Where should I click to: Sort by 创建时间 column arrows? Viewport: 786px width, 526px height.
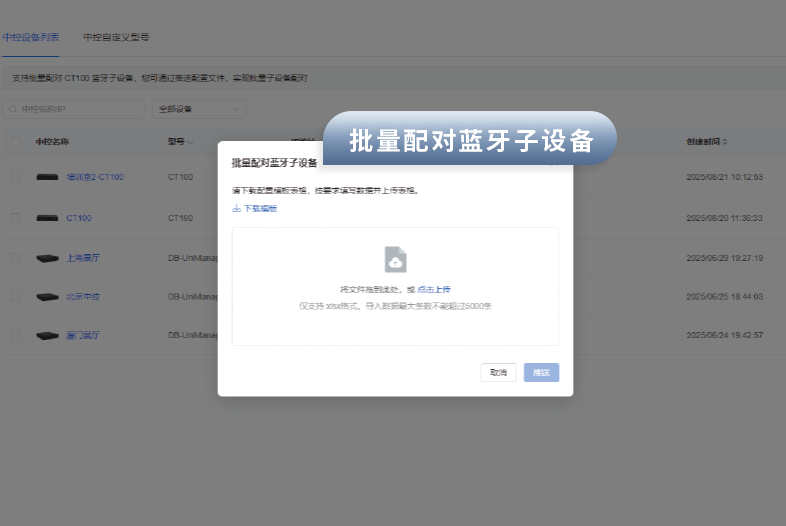click(x=725, y=142)
